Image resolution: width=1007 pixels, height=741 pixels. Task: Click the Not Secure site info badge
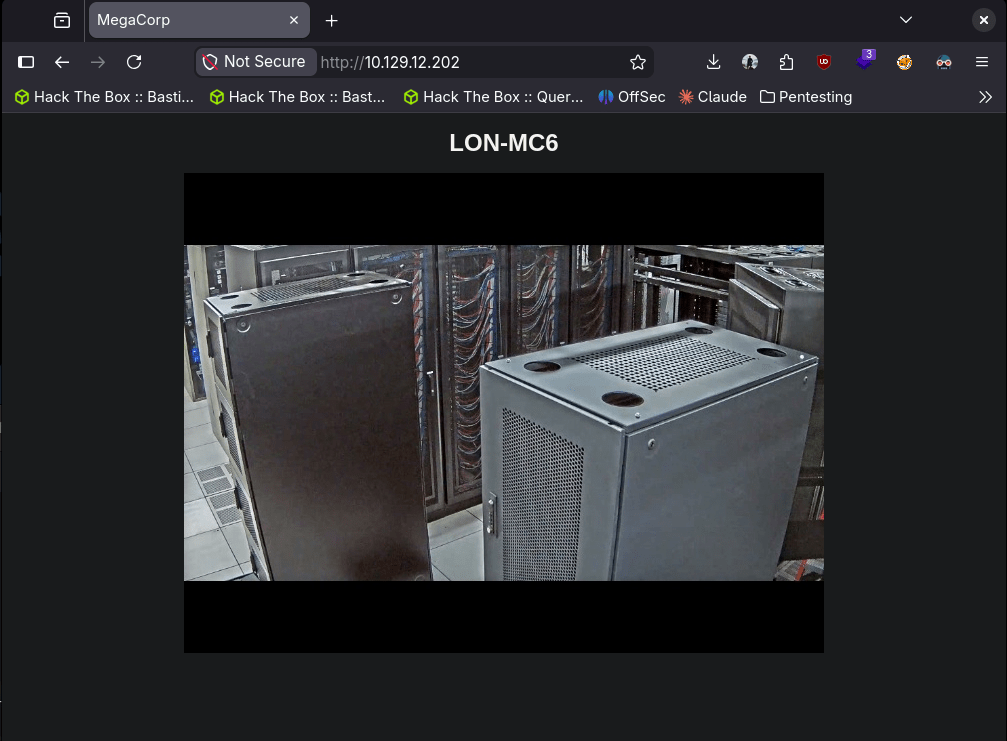[x=256, y=62]
